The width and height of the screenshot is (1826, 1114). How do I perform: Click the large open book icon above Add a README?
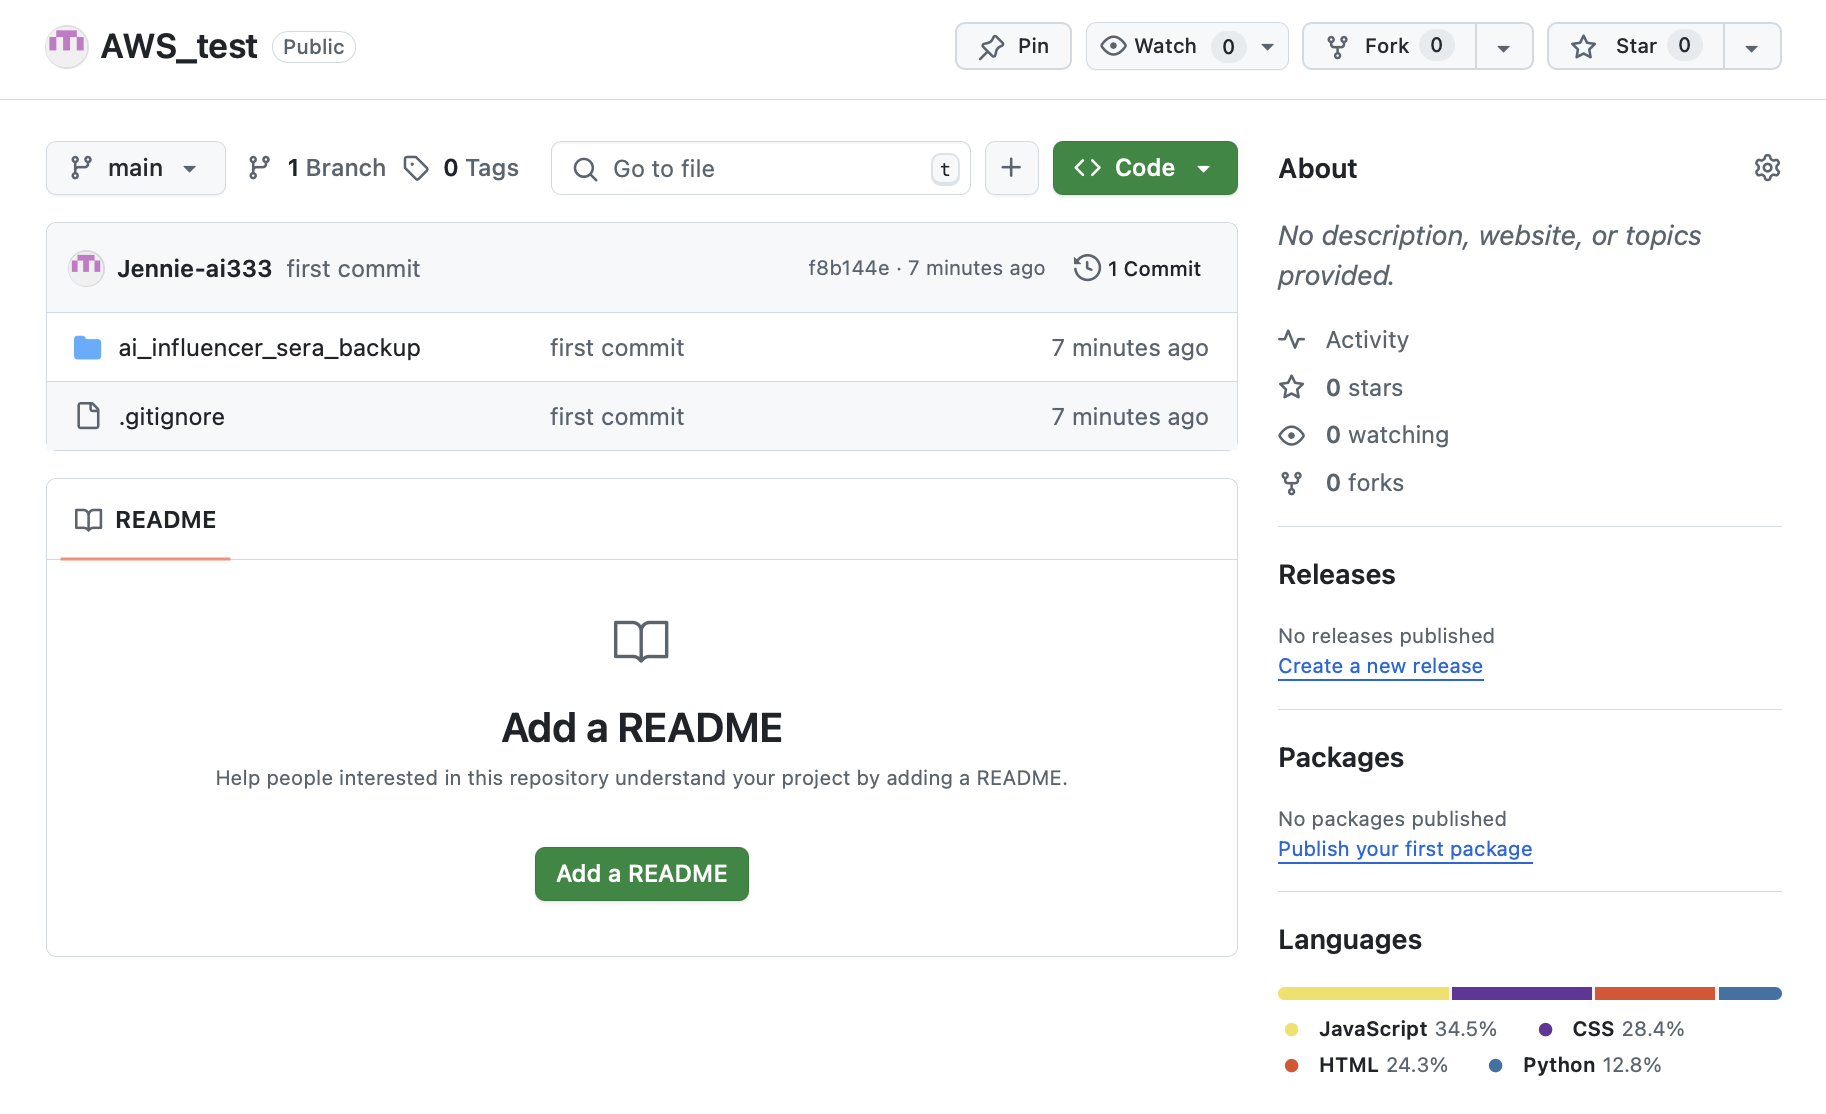coord(641,641)
